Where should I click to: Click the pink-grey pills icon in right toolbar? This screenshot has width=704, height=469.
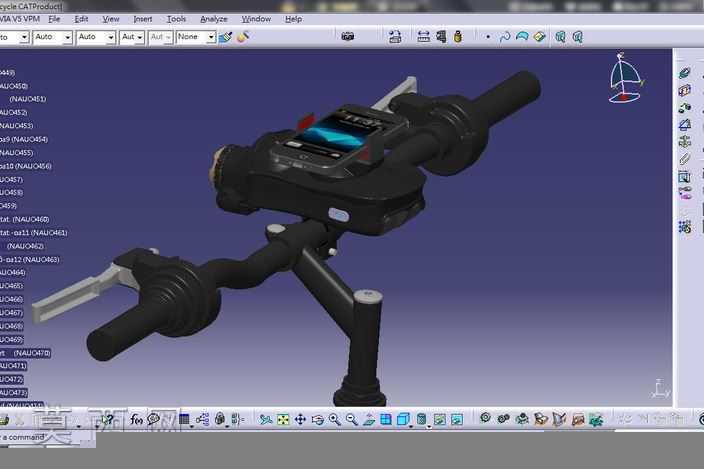685,194
